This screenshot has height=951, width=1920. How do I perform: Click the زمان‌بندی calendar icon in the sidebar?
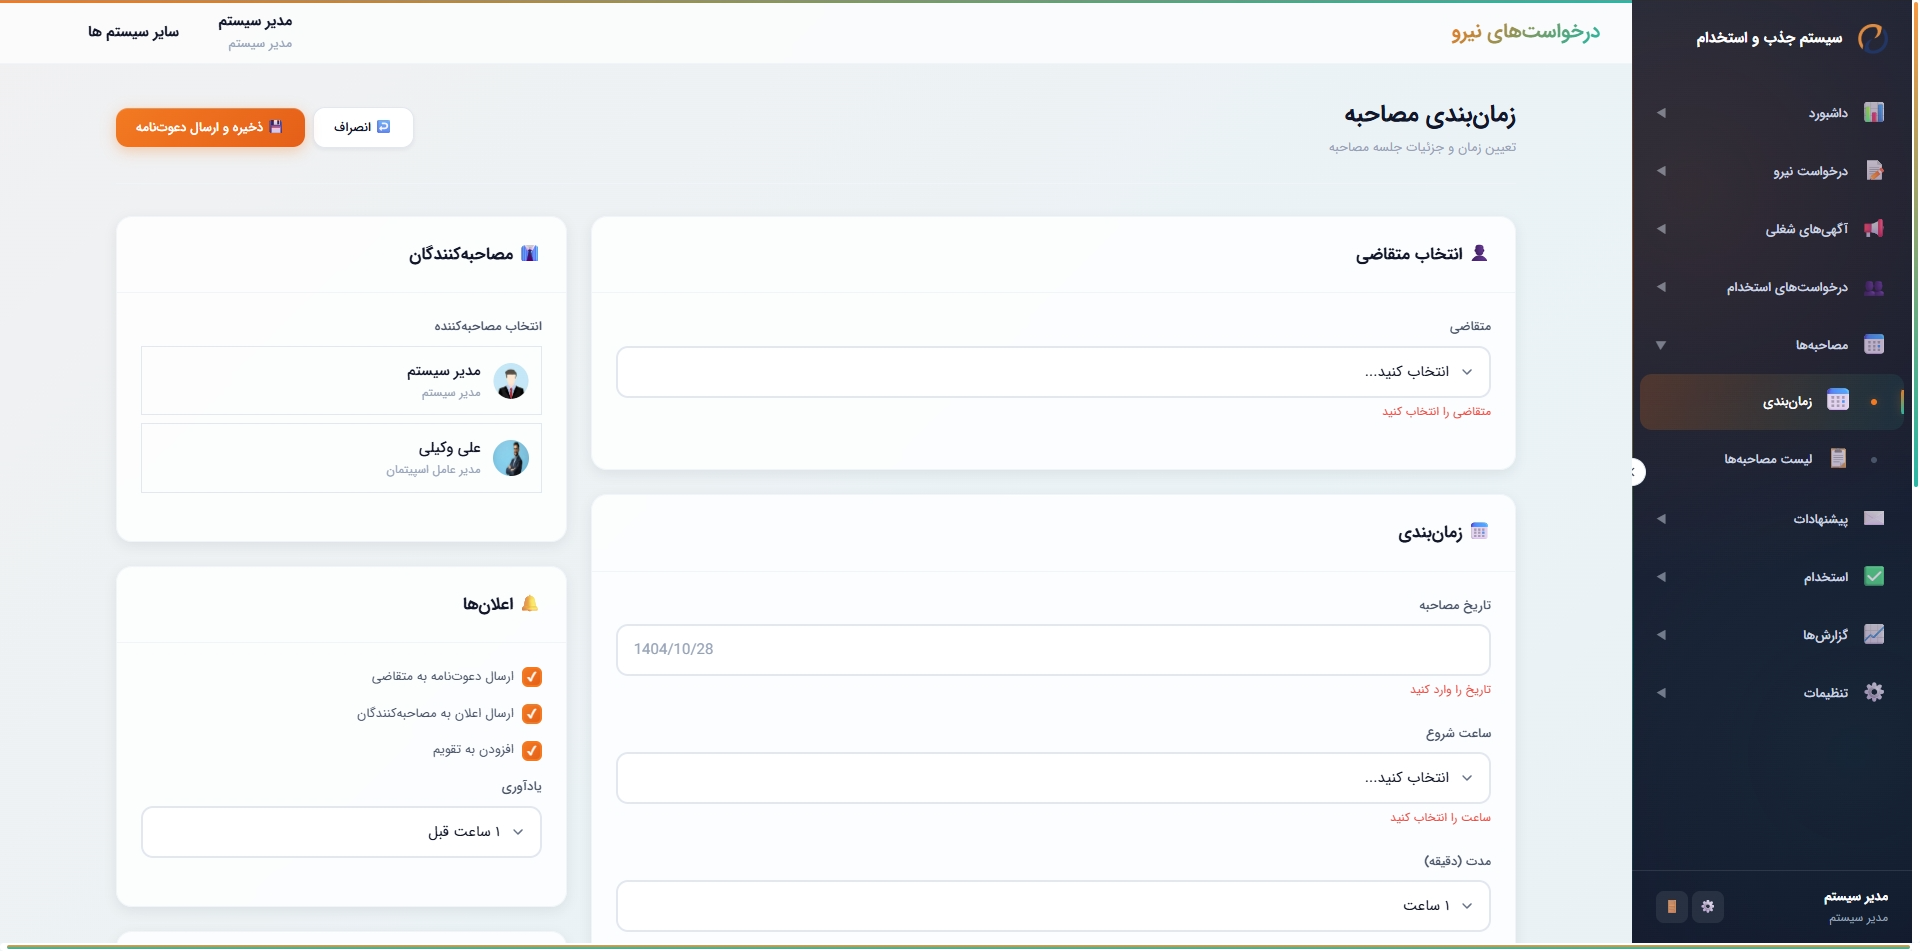coord(1838,401)
